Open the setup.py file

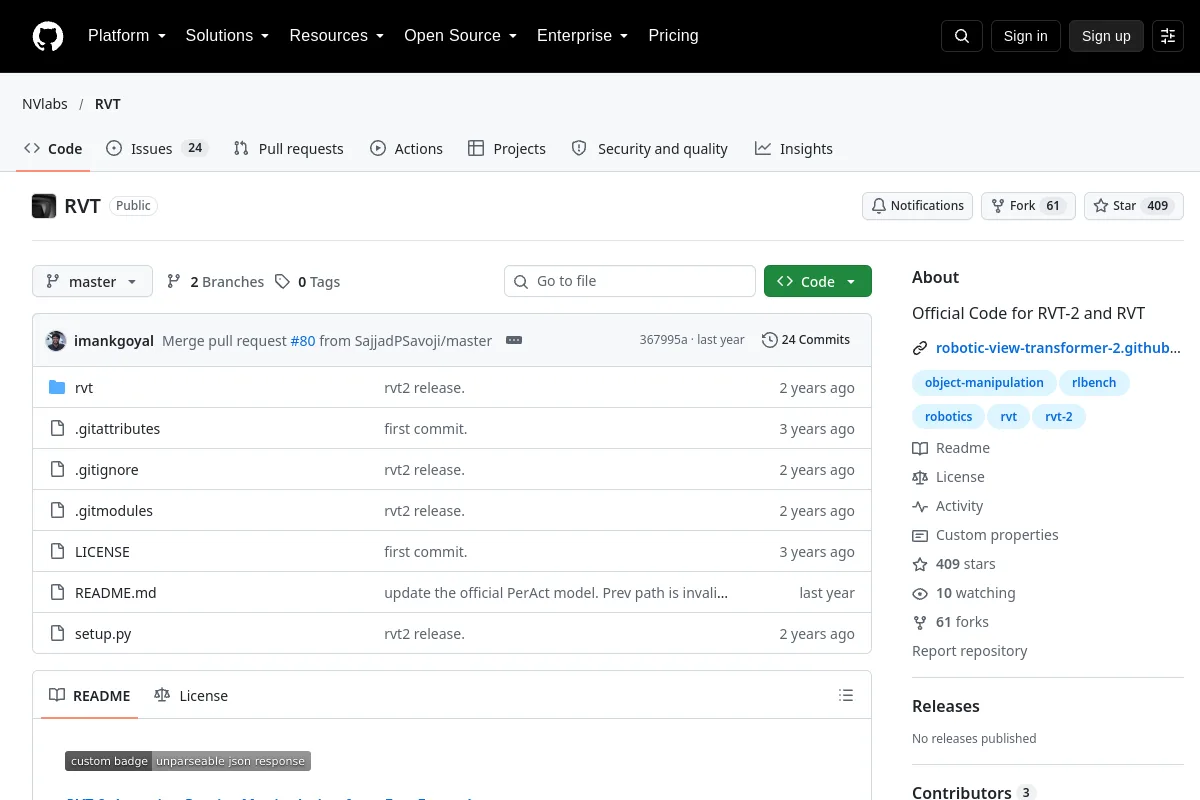[x=103, y=634]
